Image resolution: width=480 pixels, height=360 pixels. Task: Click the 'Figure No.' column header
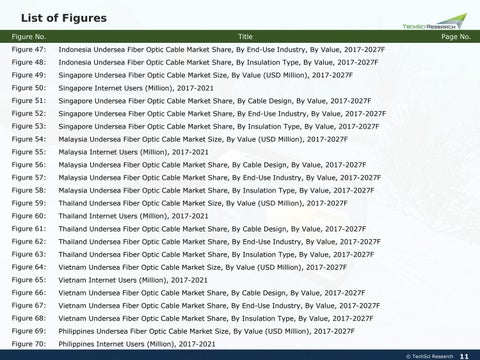pos(29,37)
